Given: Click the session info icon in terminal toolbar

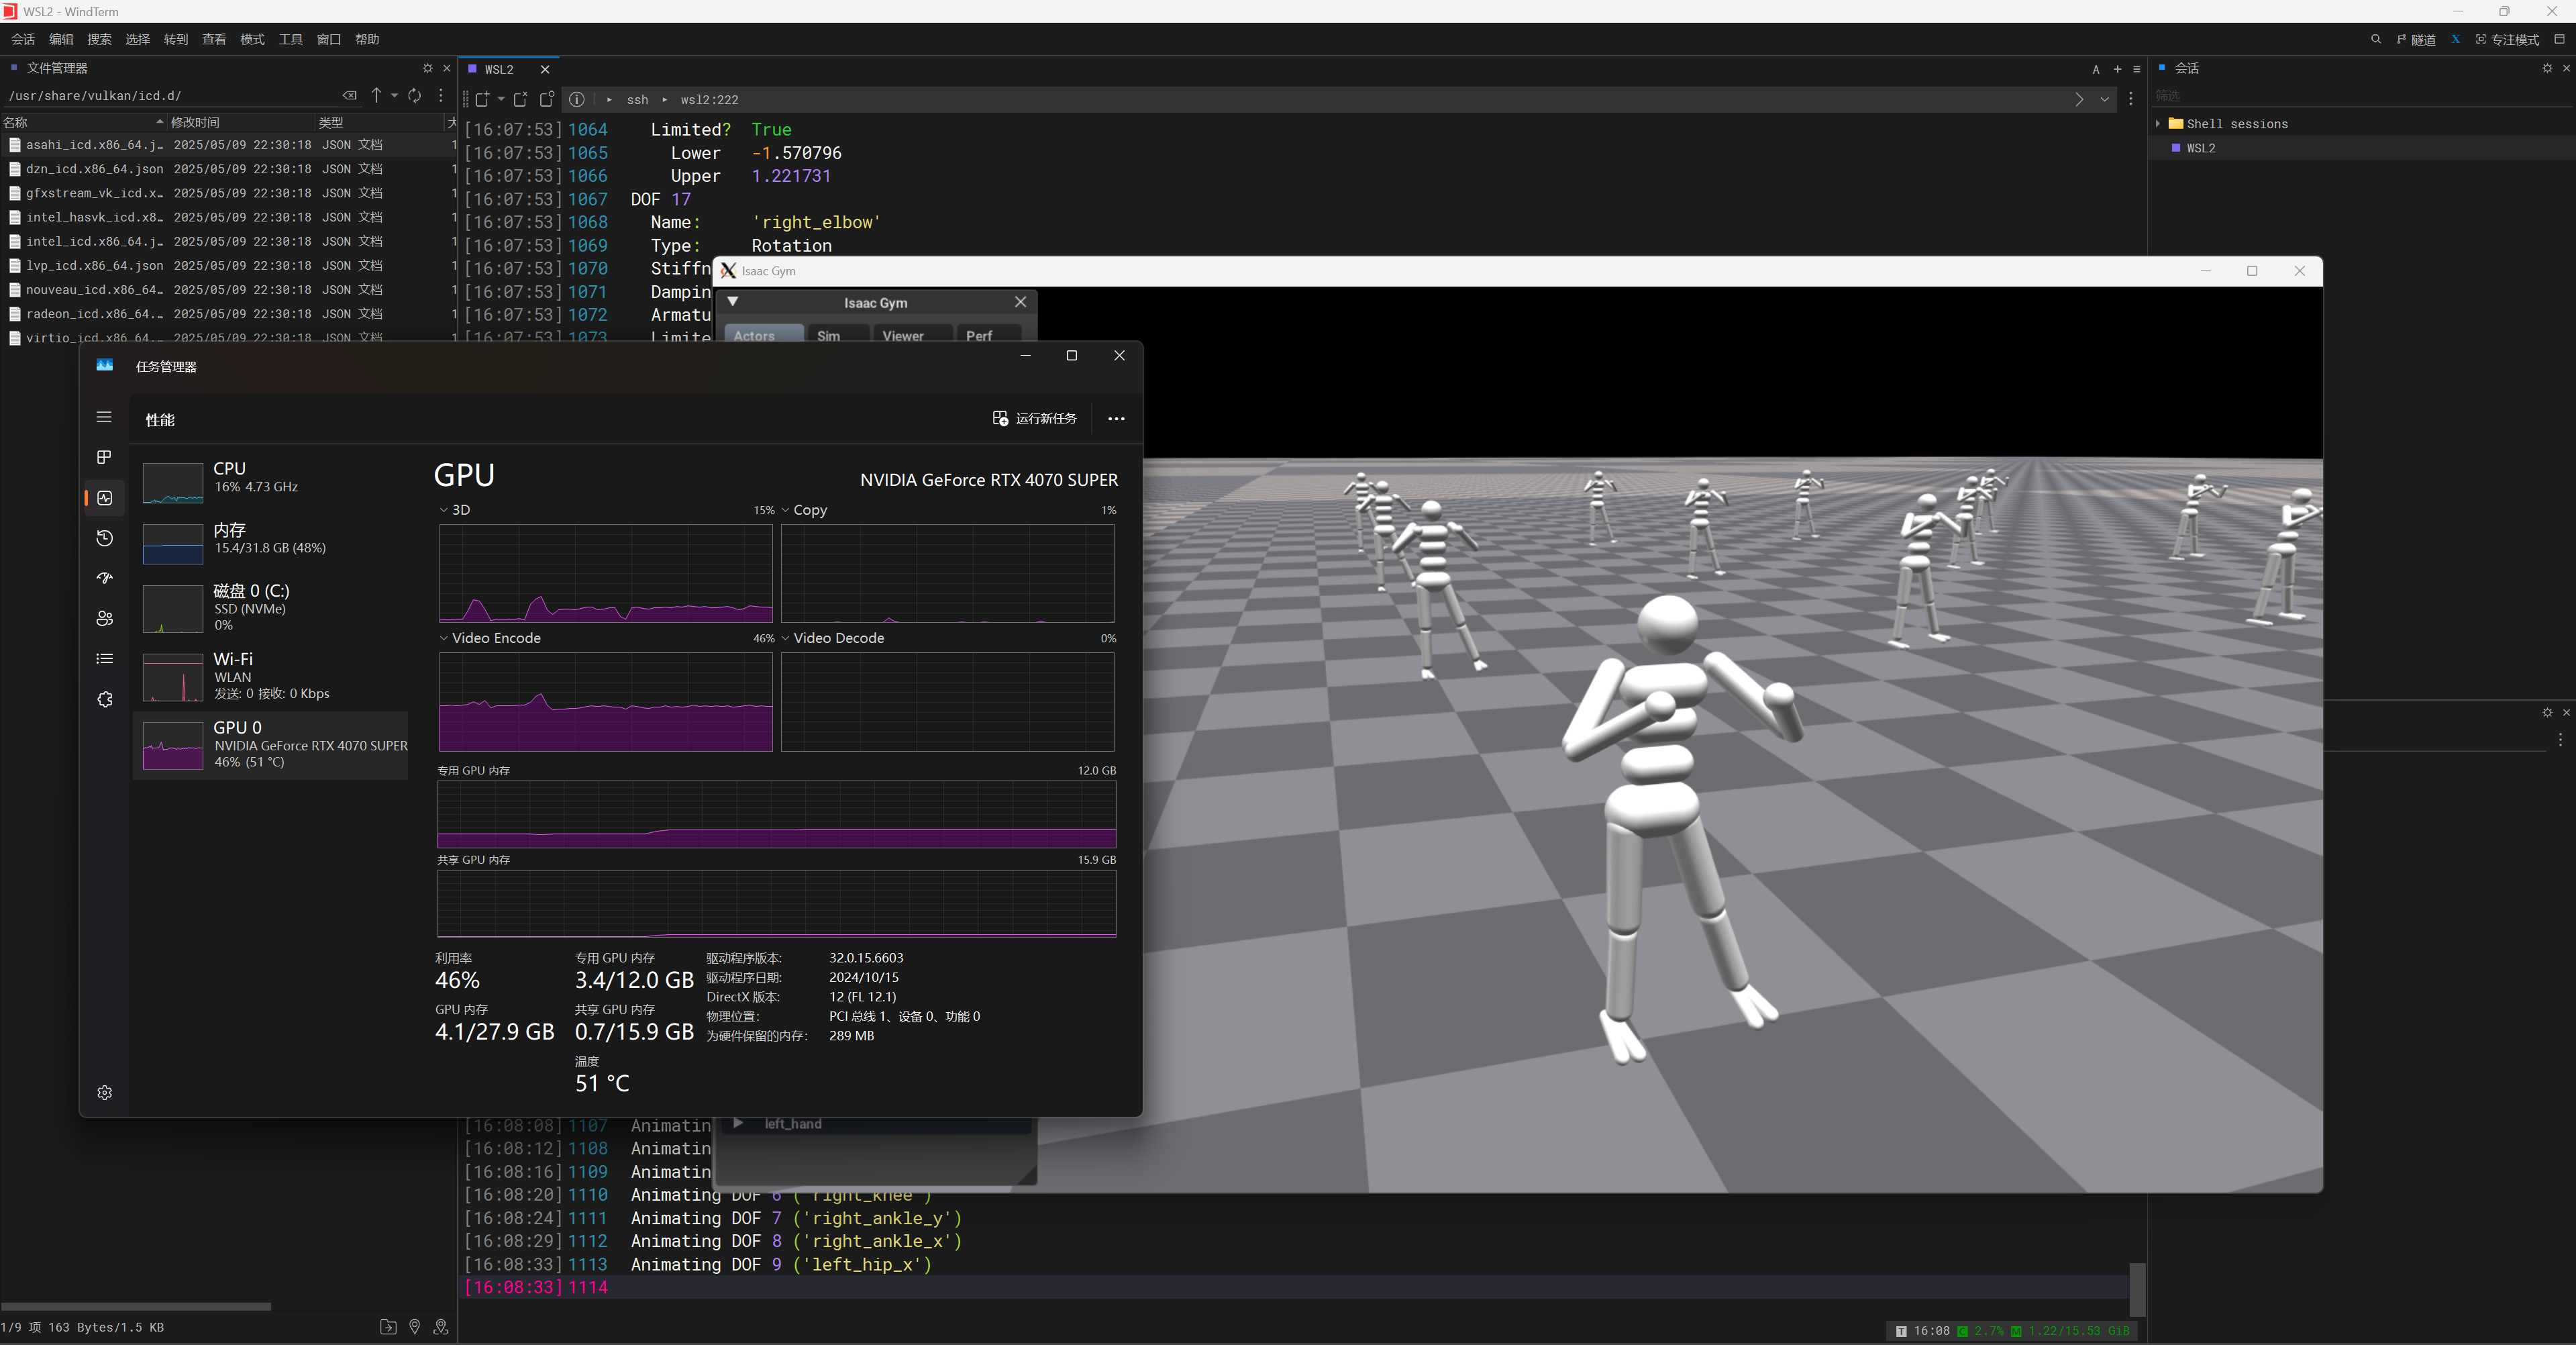Looking at the screenshot, I should (577, 99).
